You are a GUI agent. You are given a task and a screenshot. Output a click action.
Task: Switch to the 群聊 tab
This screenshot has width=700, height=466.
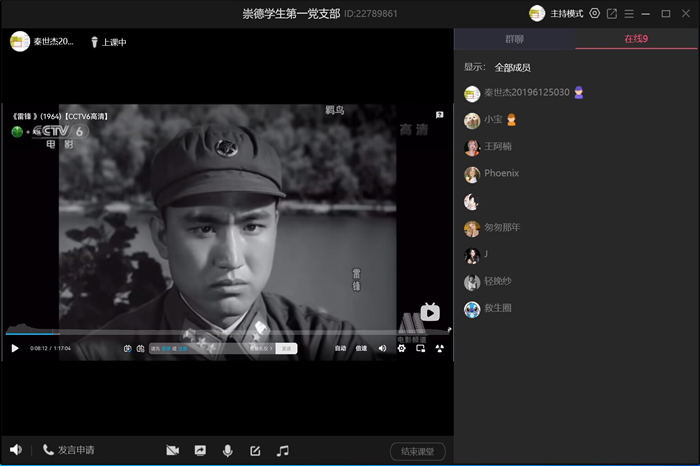tap(514, 39)
